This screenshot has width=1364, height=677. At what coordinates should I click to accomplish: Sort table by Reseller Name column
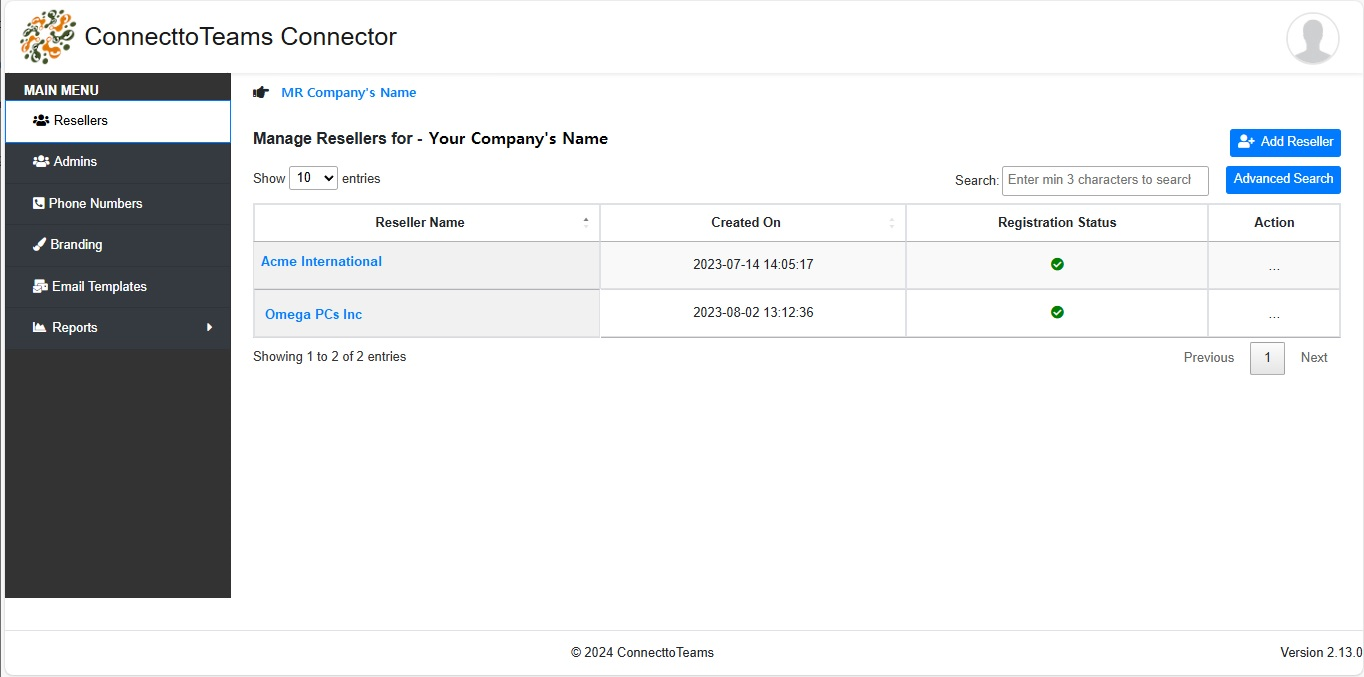(427, 223)
